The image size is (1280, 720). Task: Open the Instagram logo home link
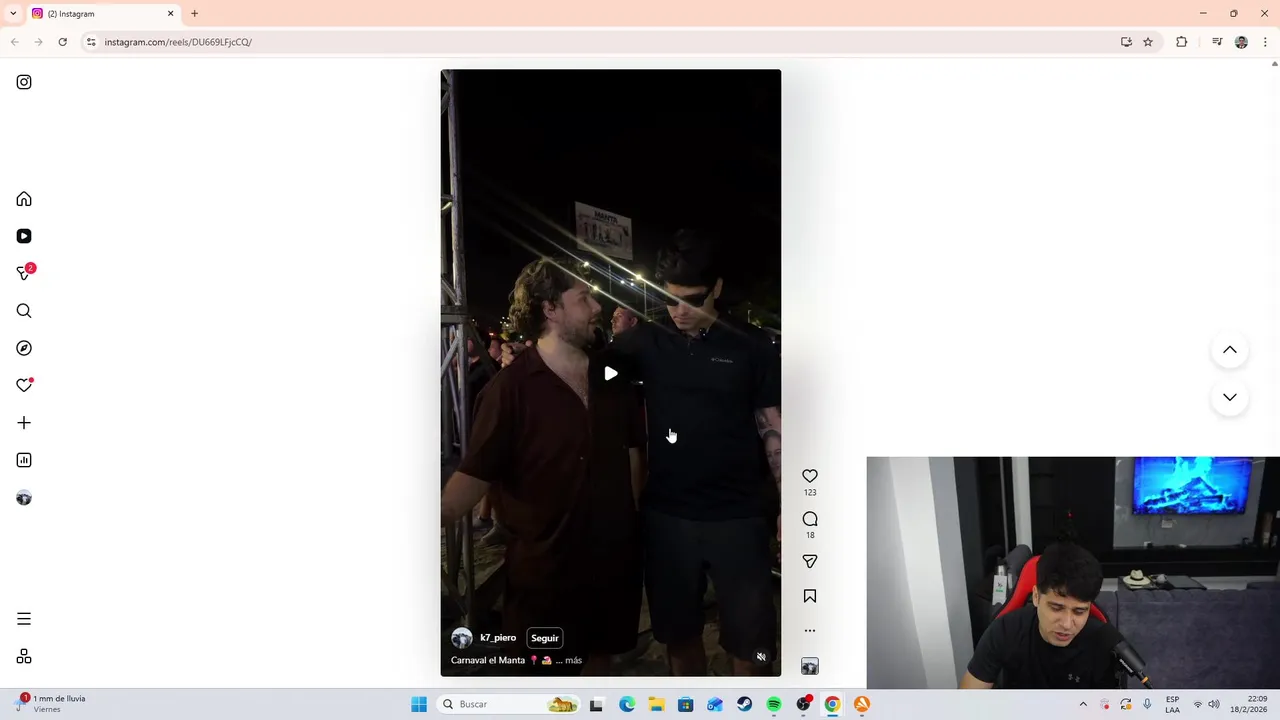[x=24, y=82]
